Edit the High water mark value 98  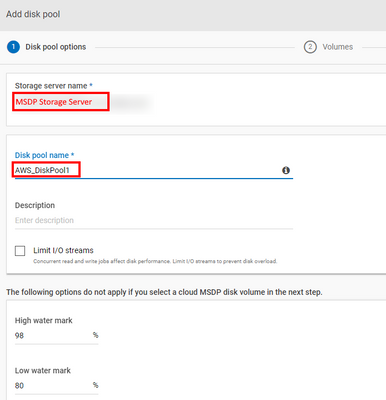(56, 335)
